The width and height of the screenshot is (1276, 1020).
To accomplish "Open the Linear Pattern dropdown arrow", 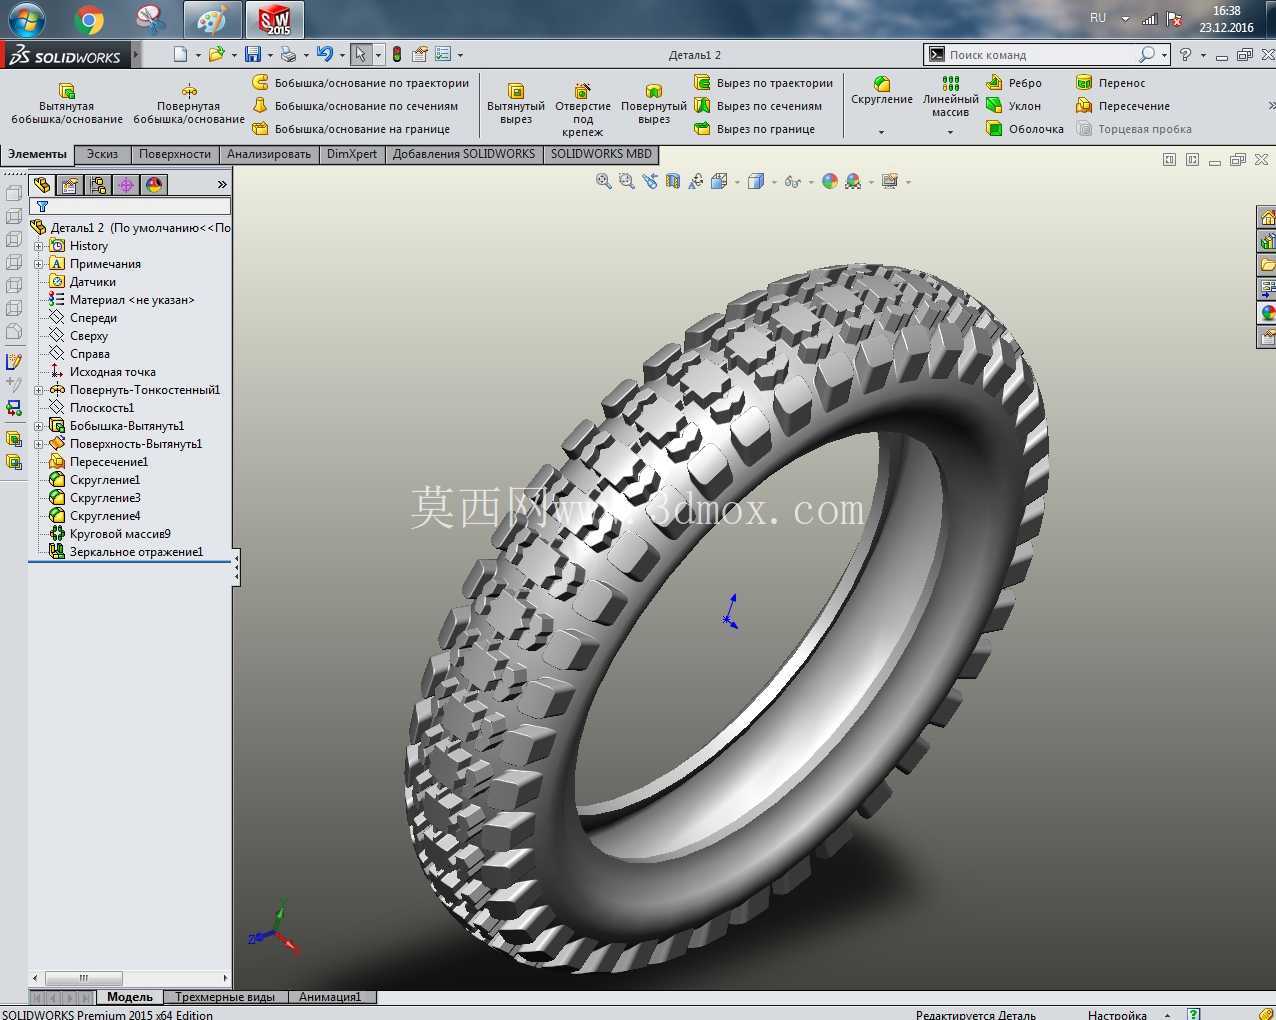I will coord(950,132).
